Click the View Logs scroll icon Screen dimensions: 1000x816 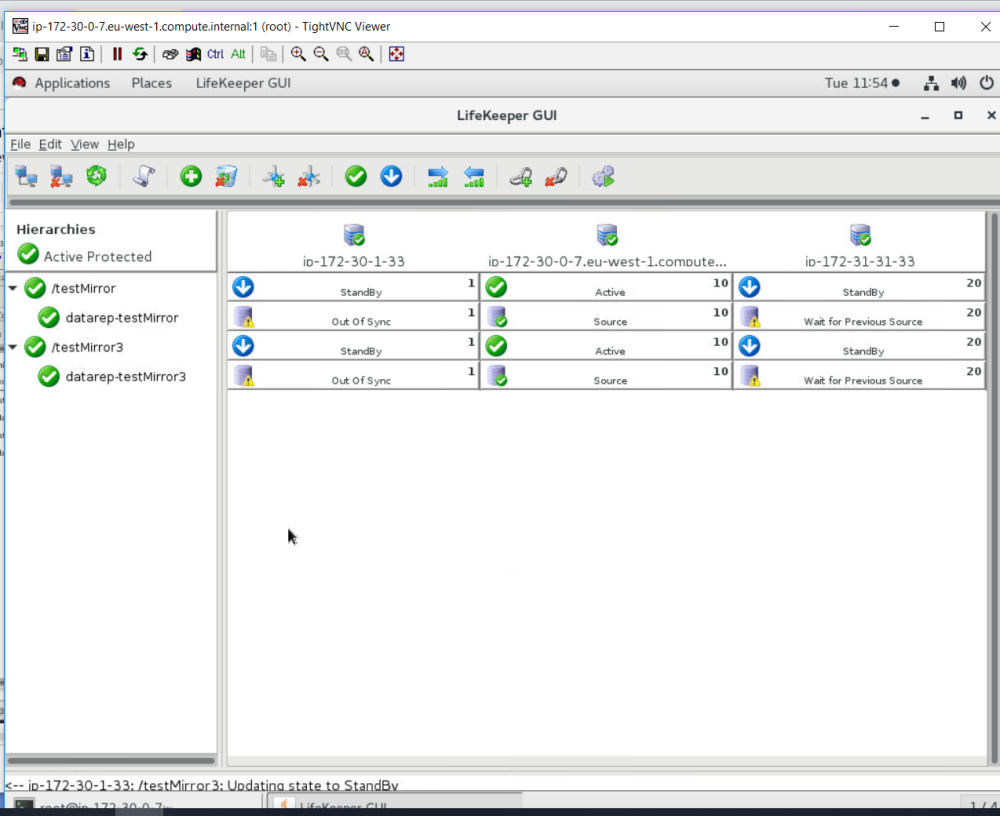pos(144,177)
